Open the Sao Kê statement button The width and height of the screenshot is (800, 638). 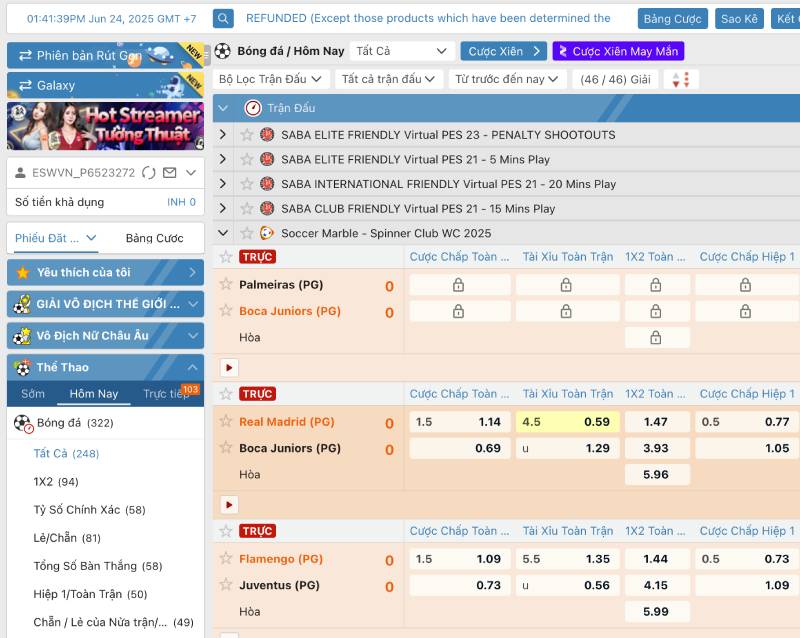pos(739,19)
